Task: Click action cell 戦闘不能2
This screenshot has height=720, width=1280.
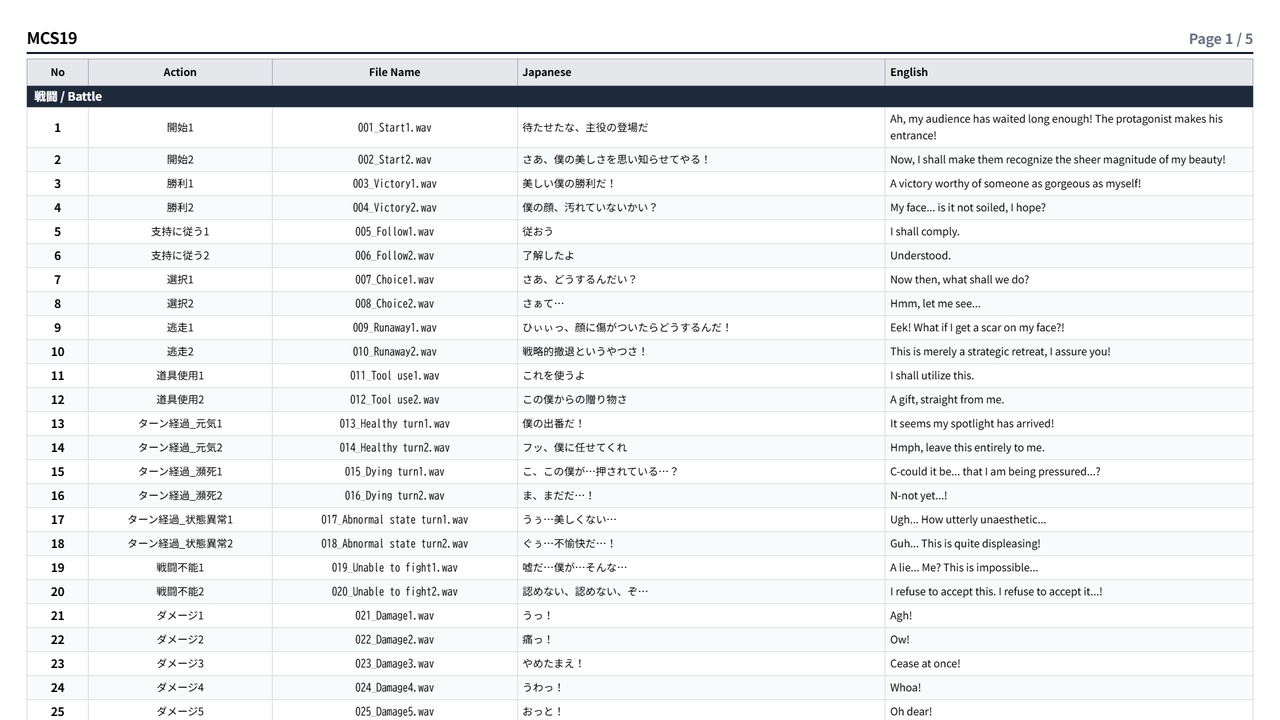Action: pos(180,592)
